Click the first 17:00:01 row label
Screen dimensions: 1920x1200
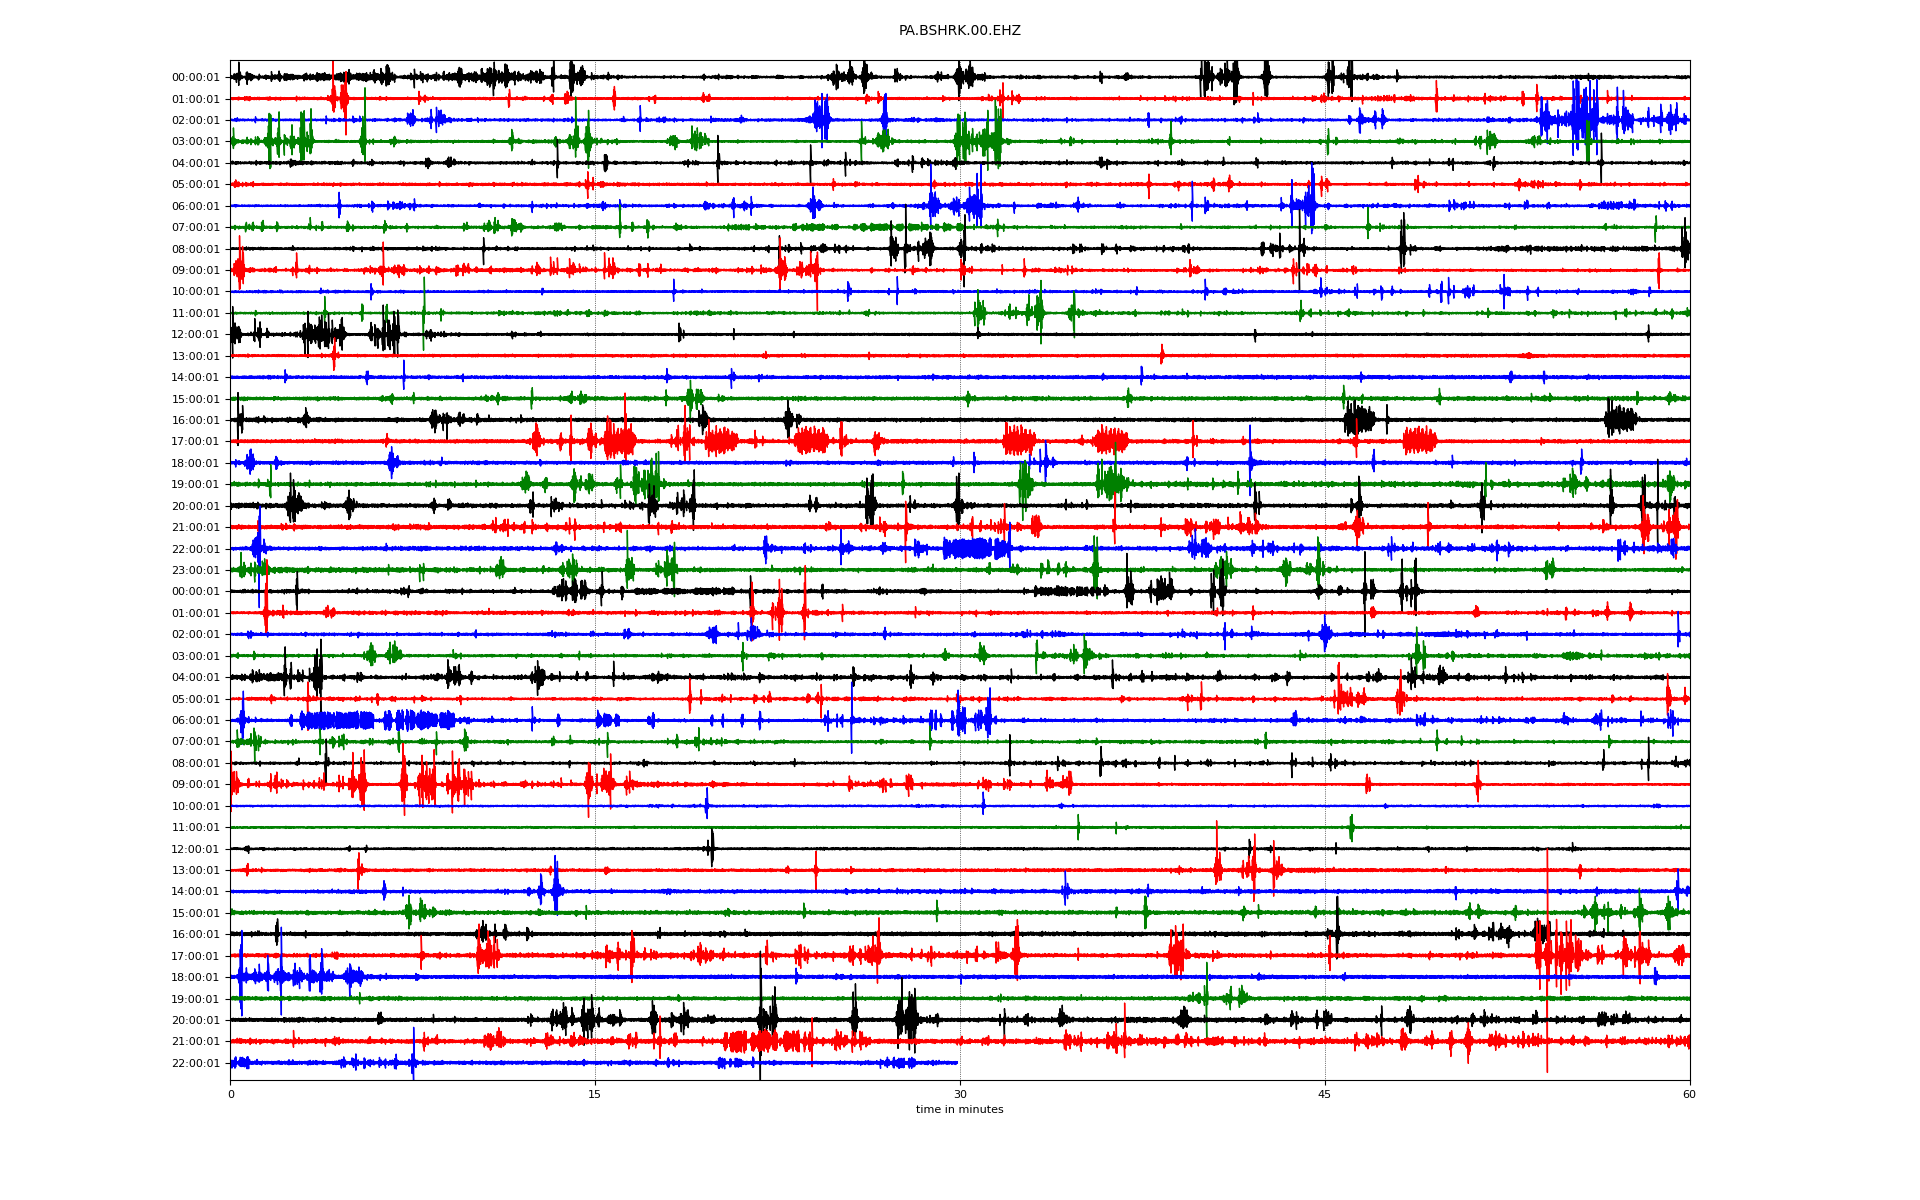[195, 442]
